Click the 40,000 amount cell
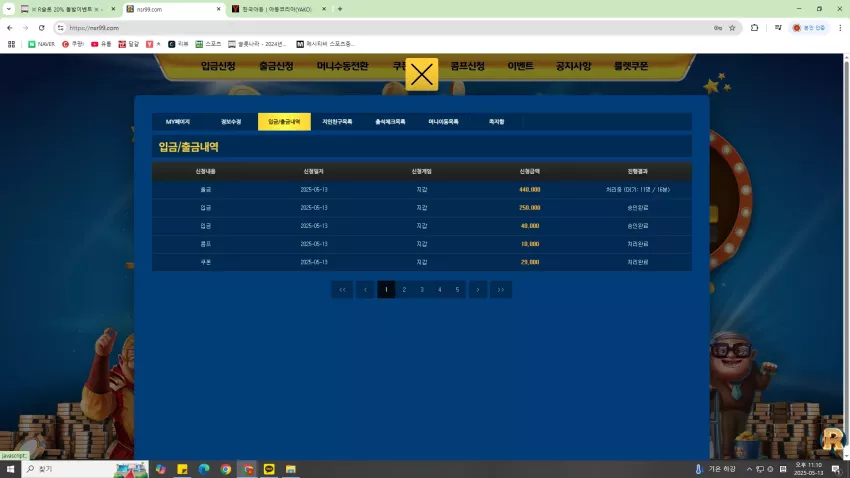The image size is (850, 478). (x=530, y=226)
